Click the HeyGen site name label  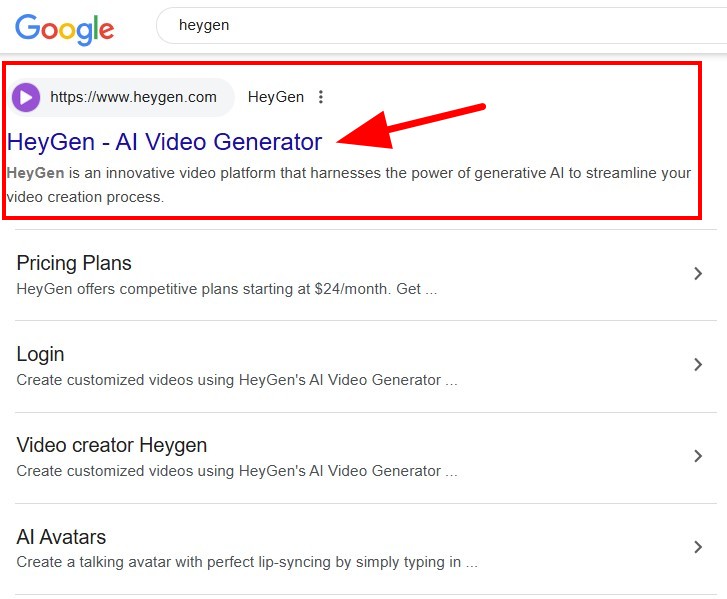click(276, 97)
